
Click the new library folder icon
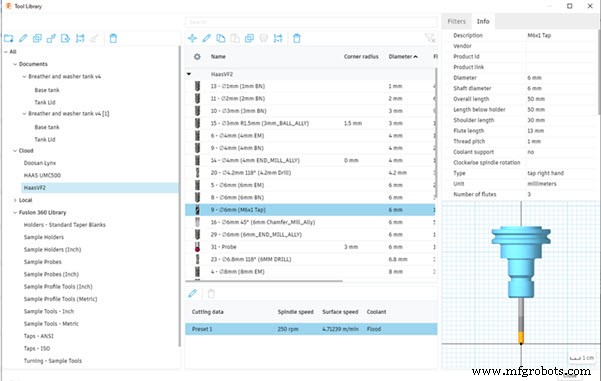(x=8, y=38)
